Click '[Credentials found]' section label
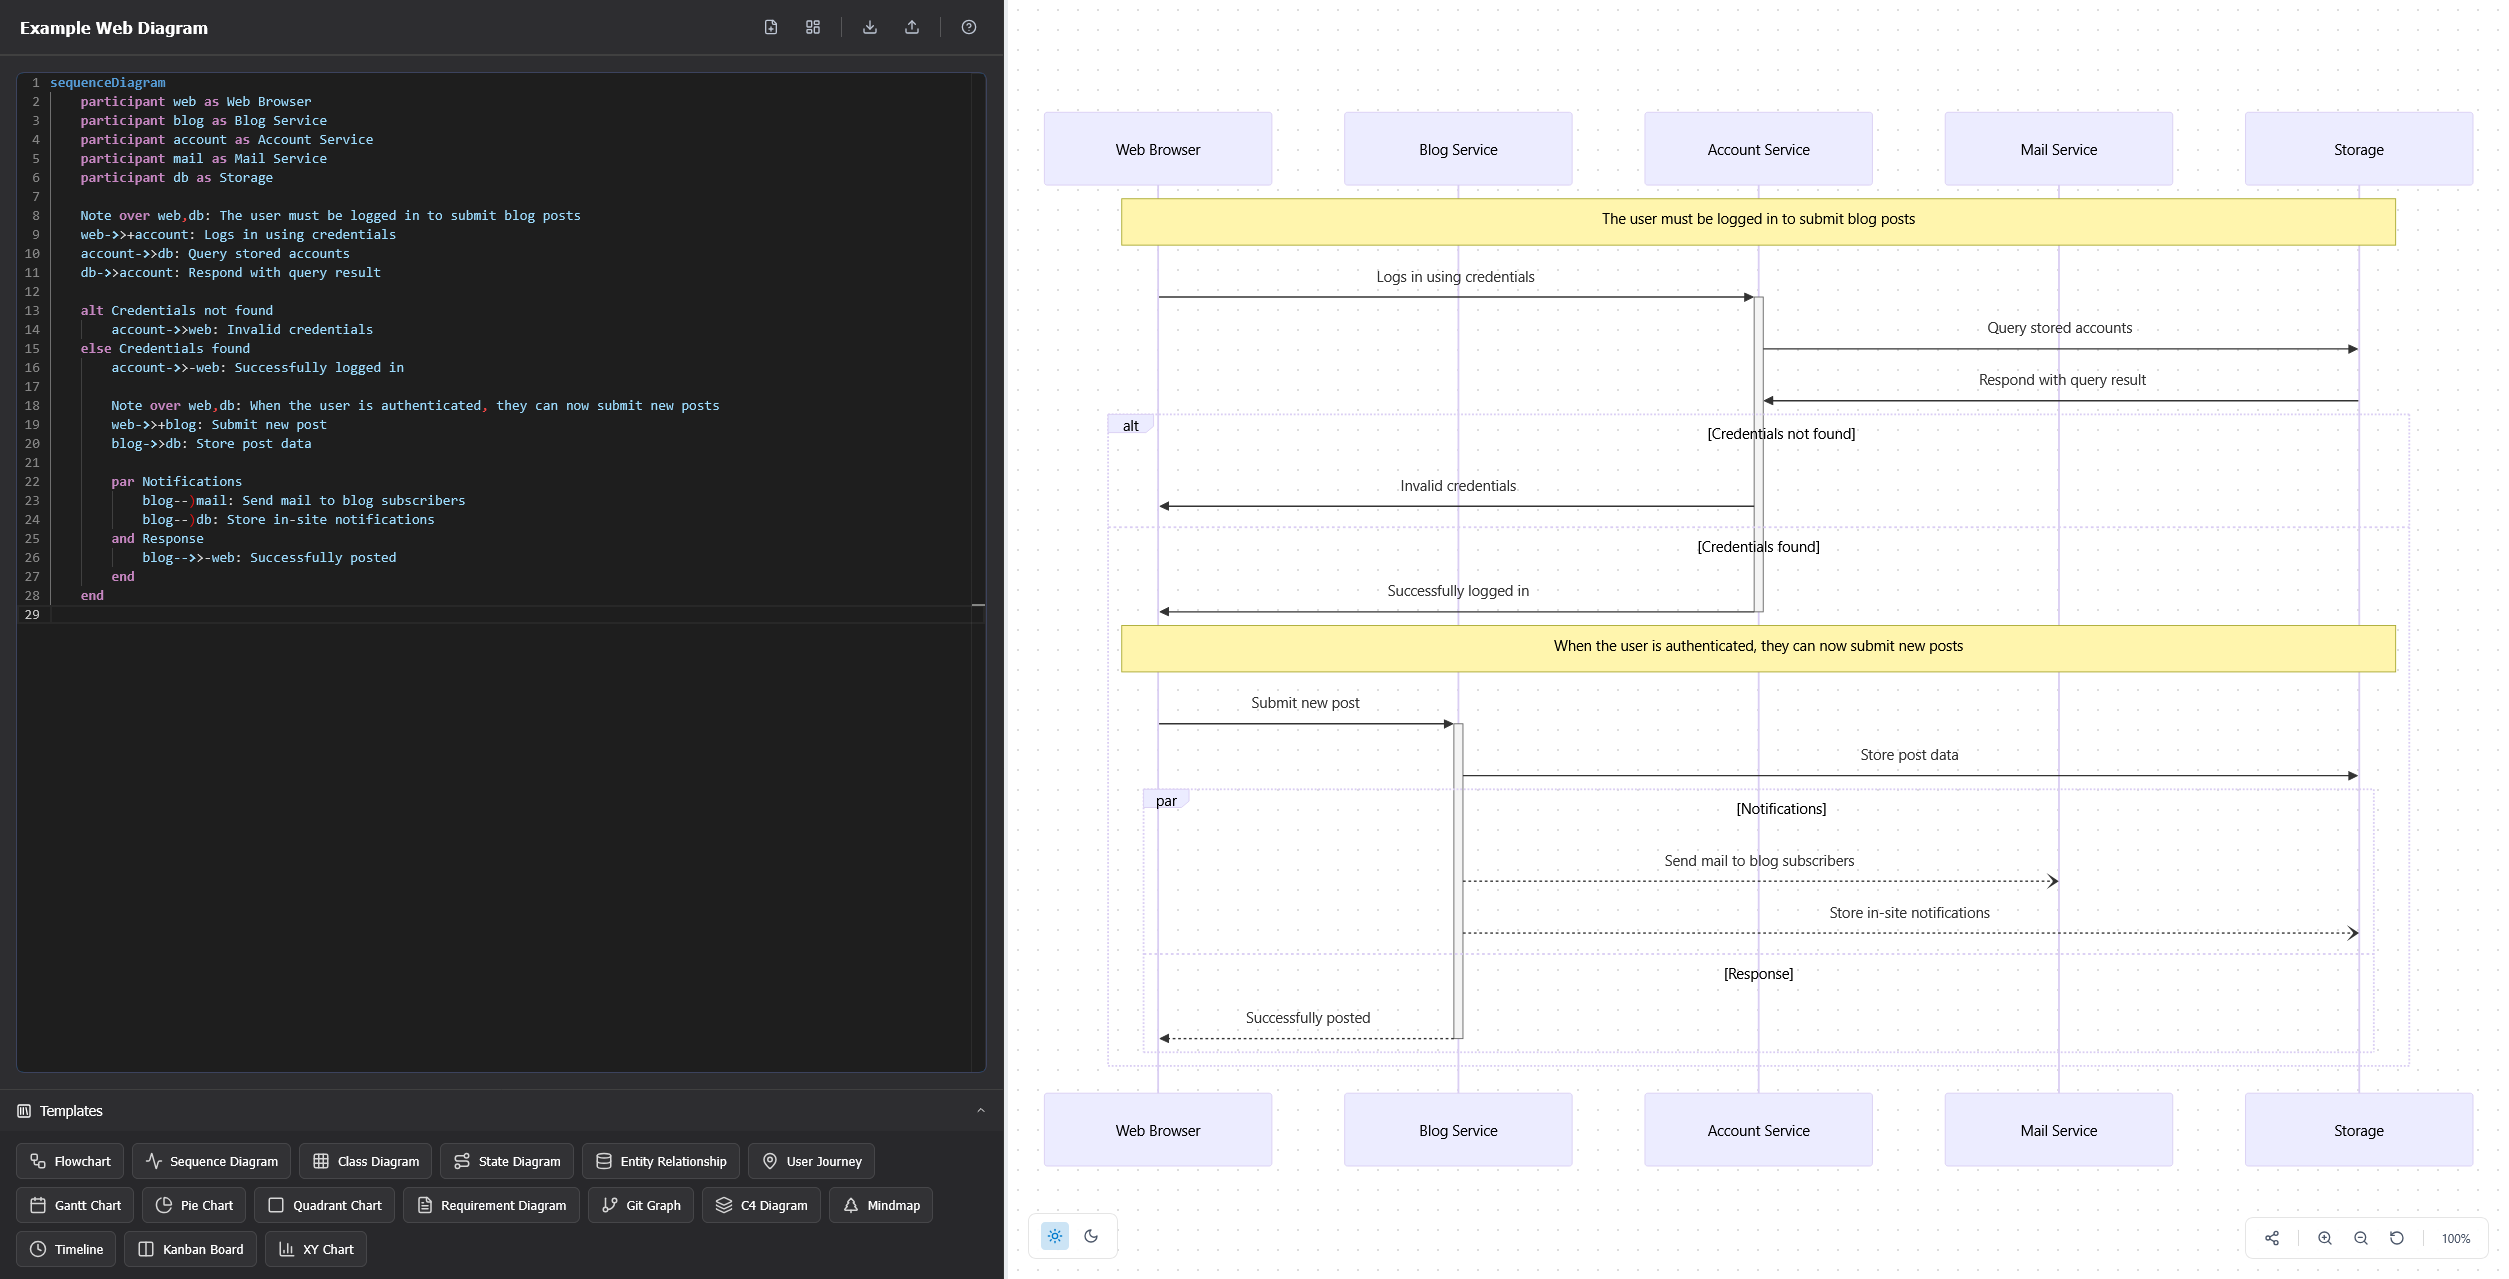 click(x=1758, y=547)
